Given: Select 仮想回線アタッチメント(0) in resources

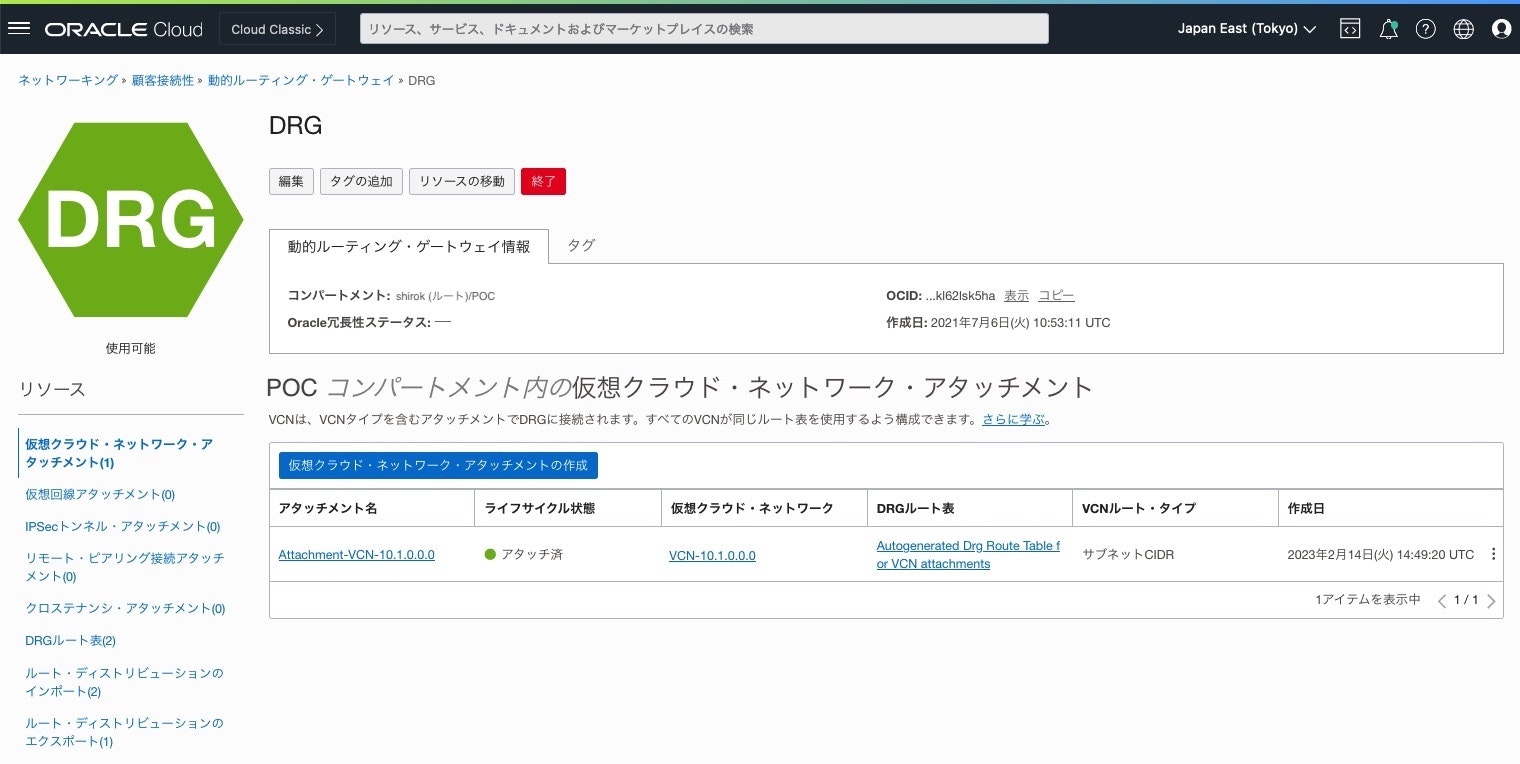Looking at the screenshot, I should (100, 494).
